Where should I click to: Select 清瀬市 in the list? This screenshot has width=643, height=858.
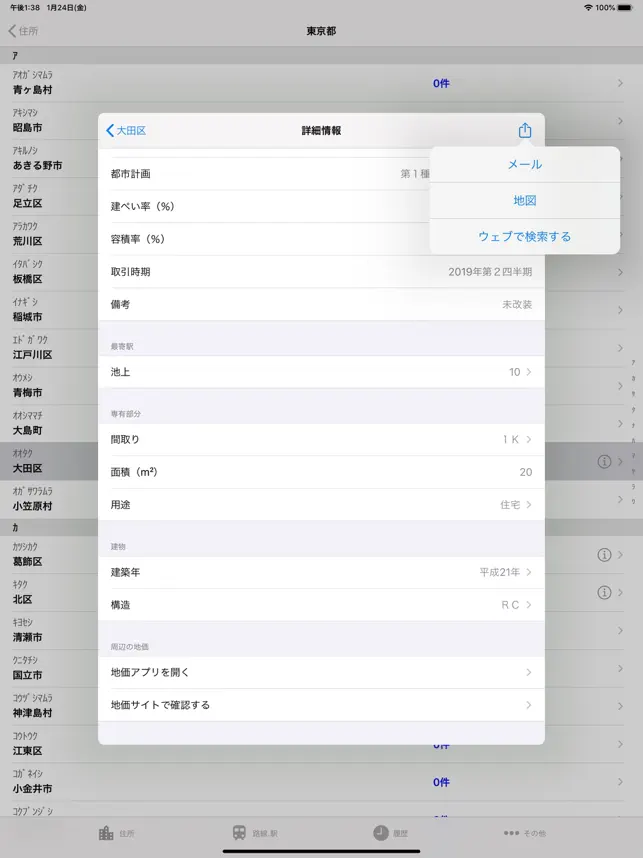pyautogui.click(x=27, y=637)
